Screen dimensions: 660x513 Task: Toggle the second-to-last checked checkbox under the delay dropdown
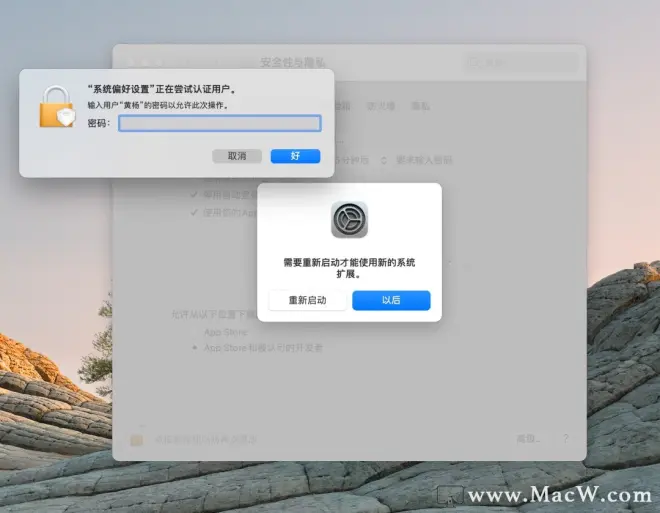point(194,194)
